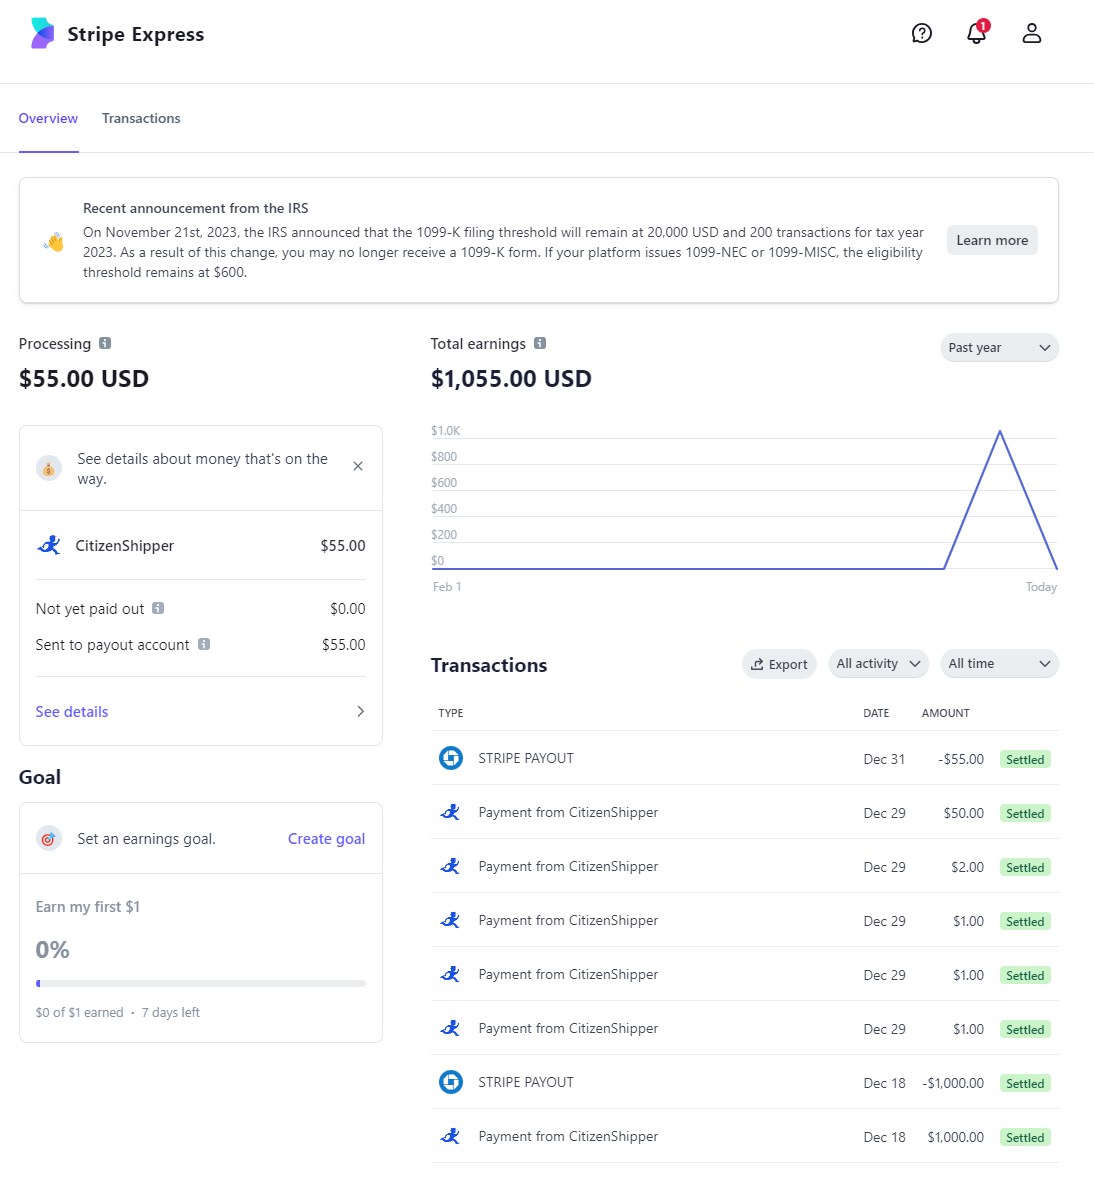Open notifications bell with red badge

[977, 32]
